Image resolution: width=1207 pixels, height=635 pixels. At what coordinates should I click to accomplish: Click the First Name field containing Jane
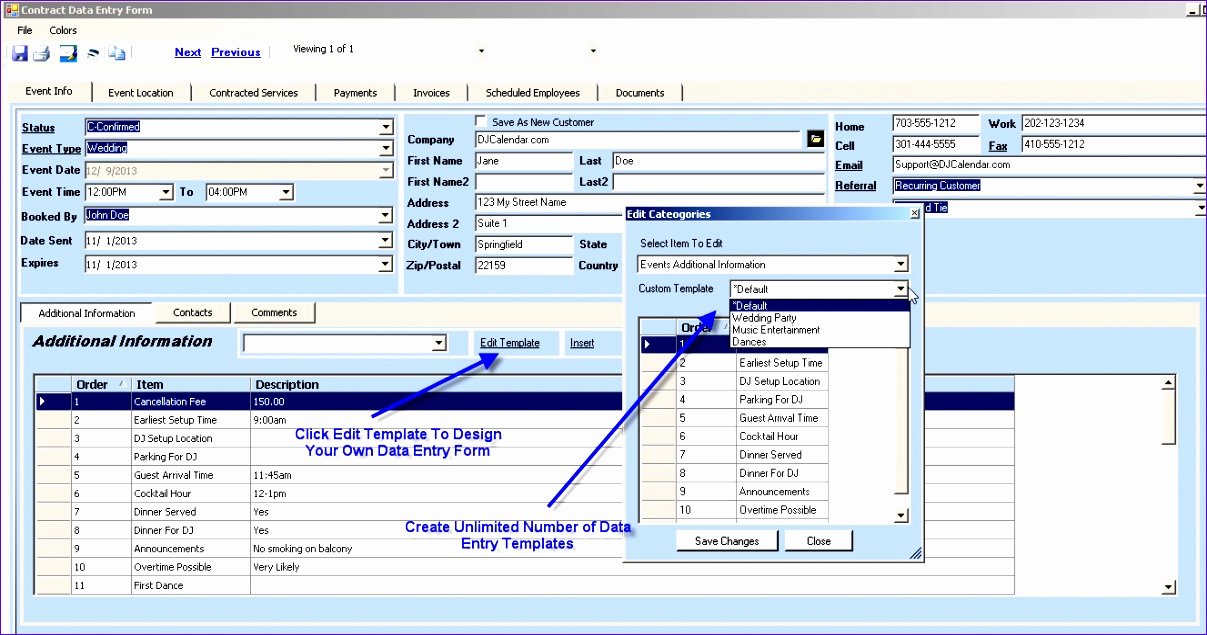pos(524,161)
